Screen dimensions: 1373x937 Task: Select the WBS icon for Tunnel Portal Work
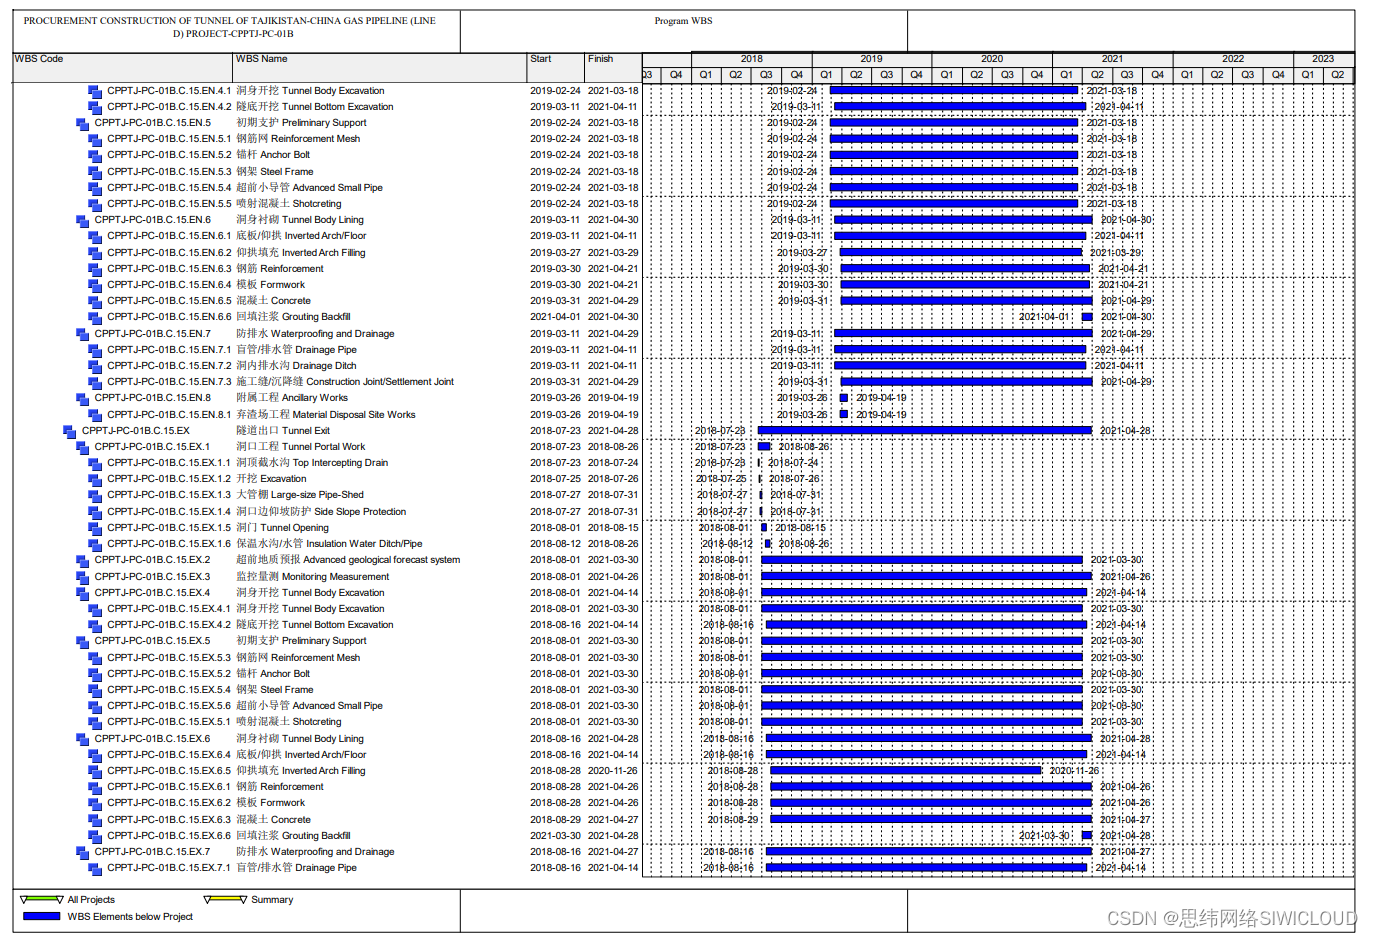pos(83,447)
